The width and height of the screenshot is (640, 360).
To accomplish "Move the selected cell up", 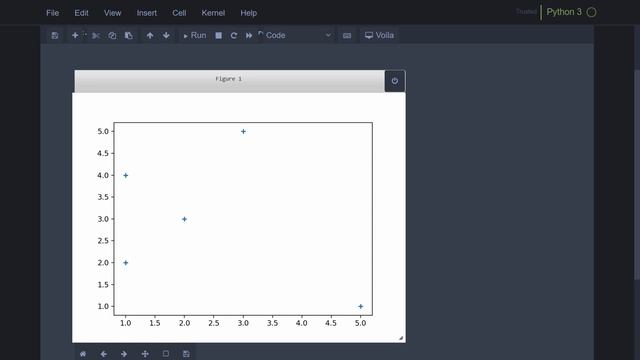I will pos(150,36).
